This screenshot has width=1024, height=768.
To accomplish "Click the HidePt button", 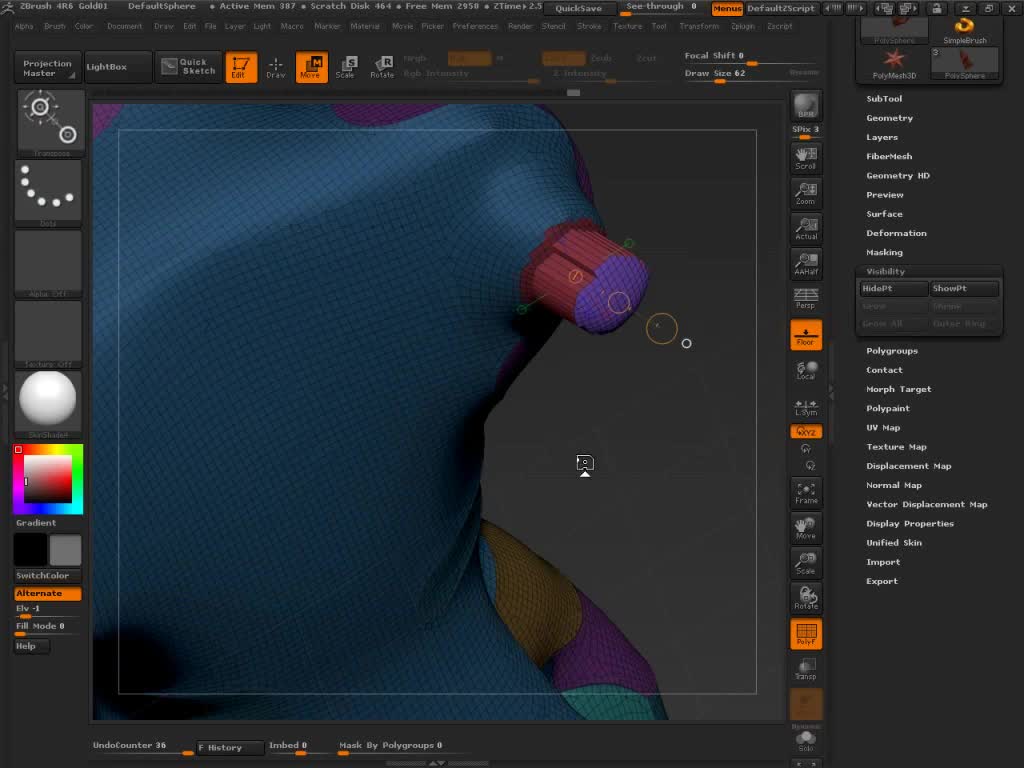I will pos(894,289).
